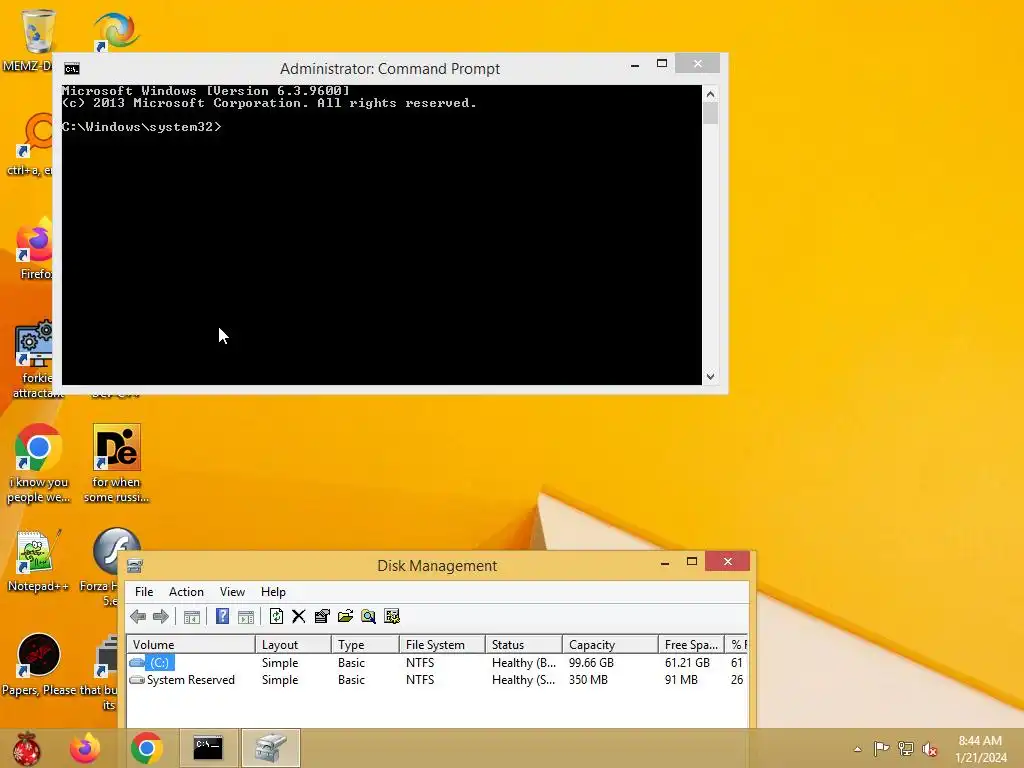Viewport: 1024px width, 768px height.
Task: Sort by the Capacity column header
Action: click(611, 645)
